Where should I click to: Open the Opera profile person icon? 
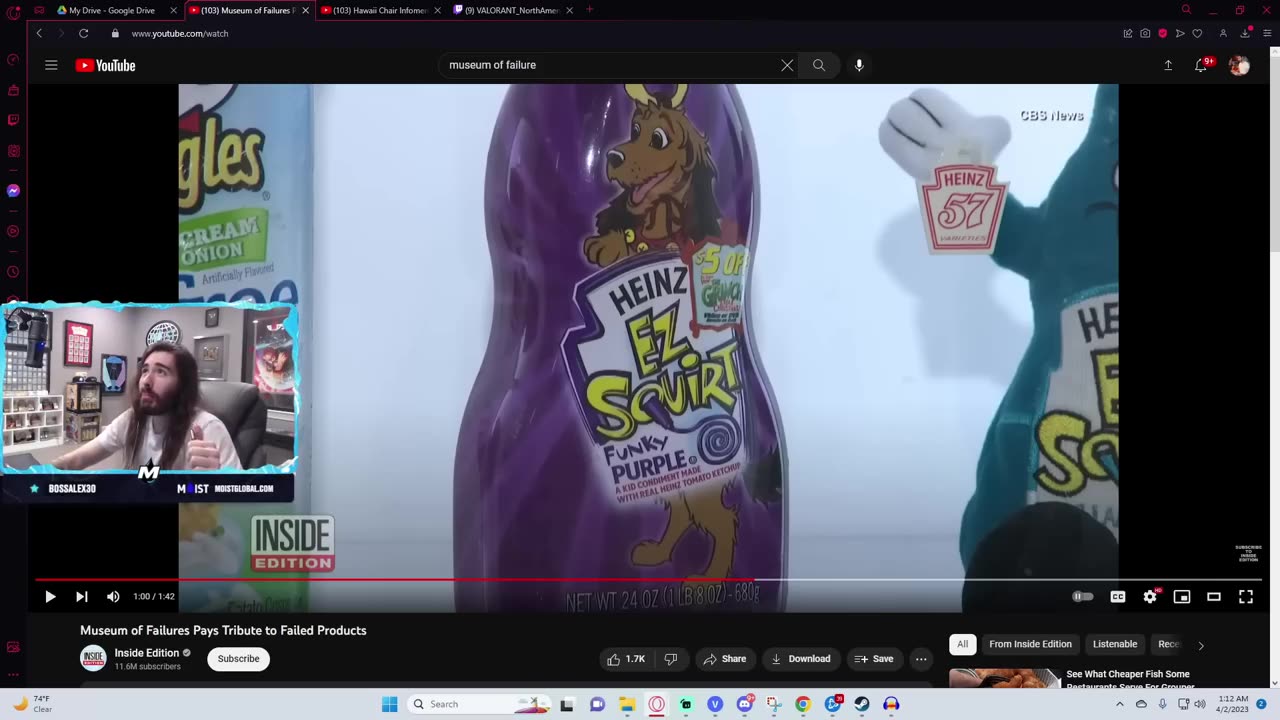pyautogui.click(x=1223, y=33)
